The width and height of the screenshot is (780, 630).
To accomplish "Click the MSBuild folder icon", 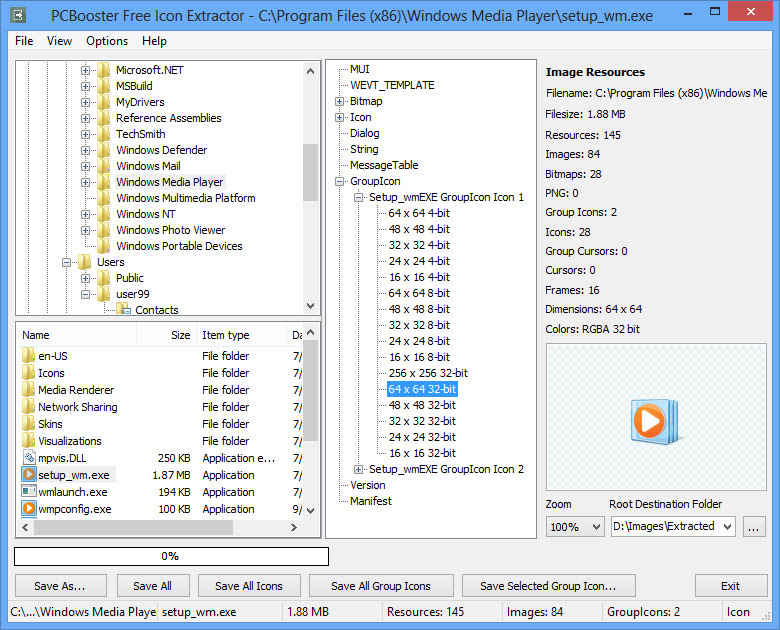I will tap(103, 86).
